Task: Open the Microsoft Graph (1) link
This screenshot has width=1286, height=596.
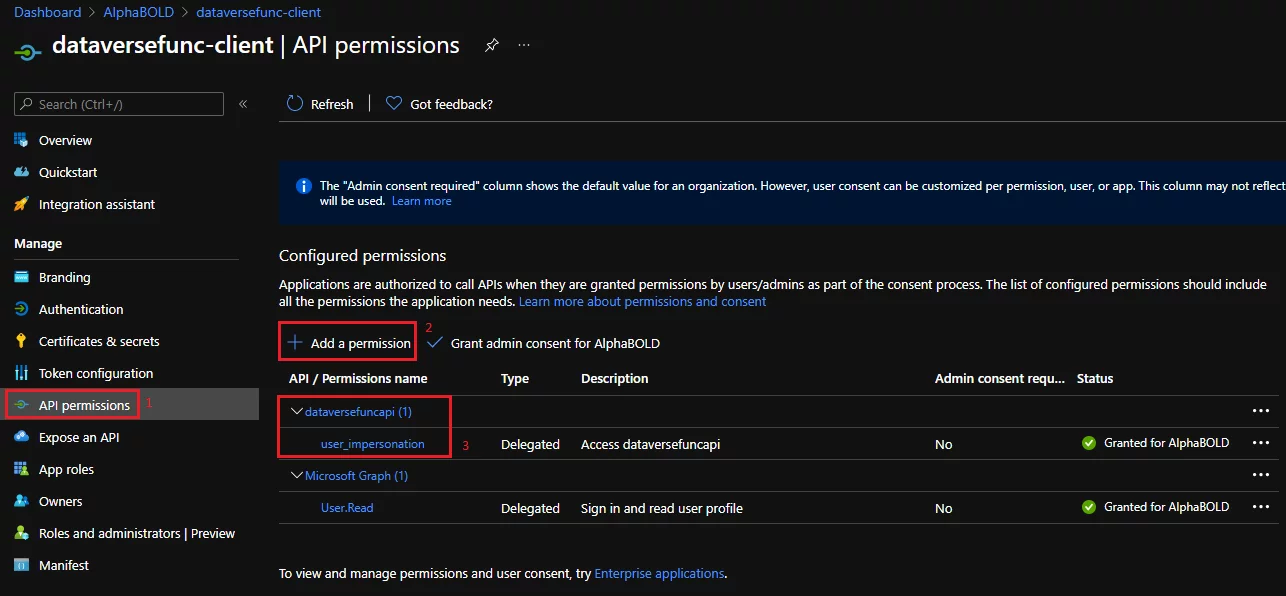Action: pos(356,475)
